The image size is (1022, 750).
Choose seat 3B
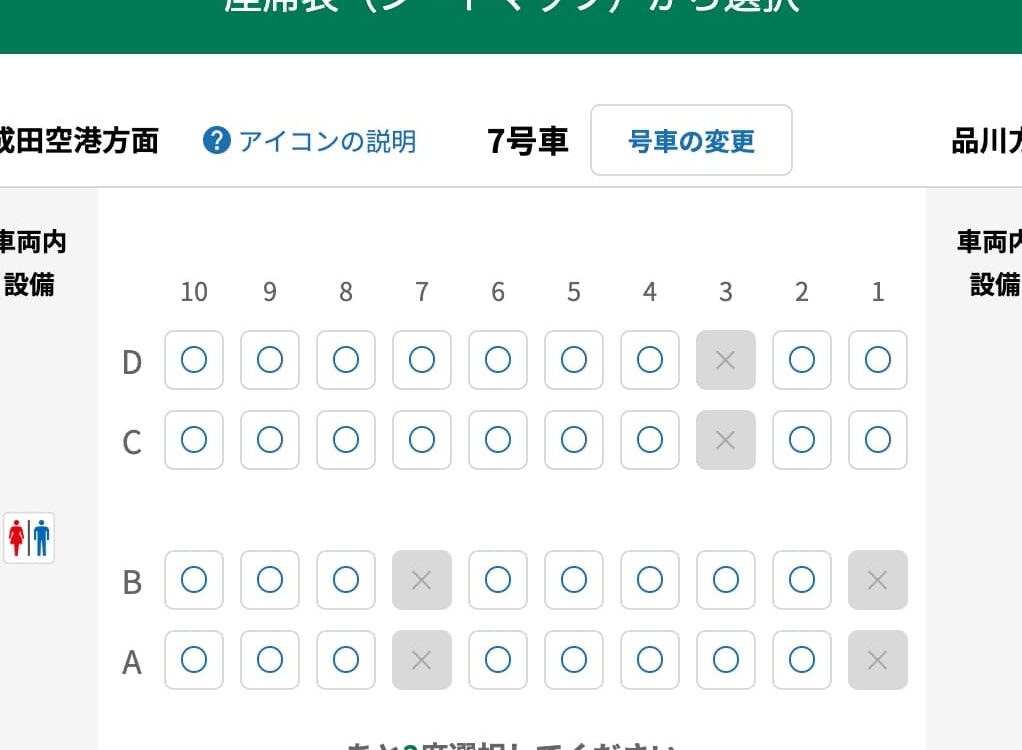point(726,580)
